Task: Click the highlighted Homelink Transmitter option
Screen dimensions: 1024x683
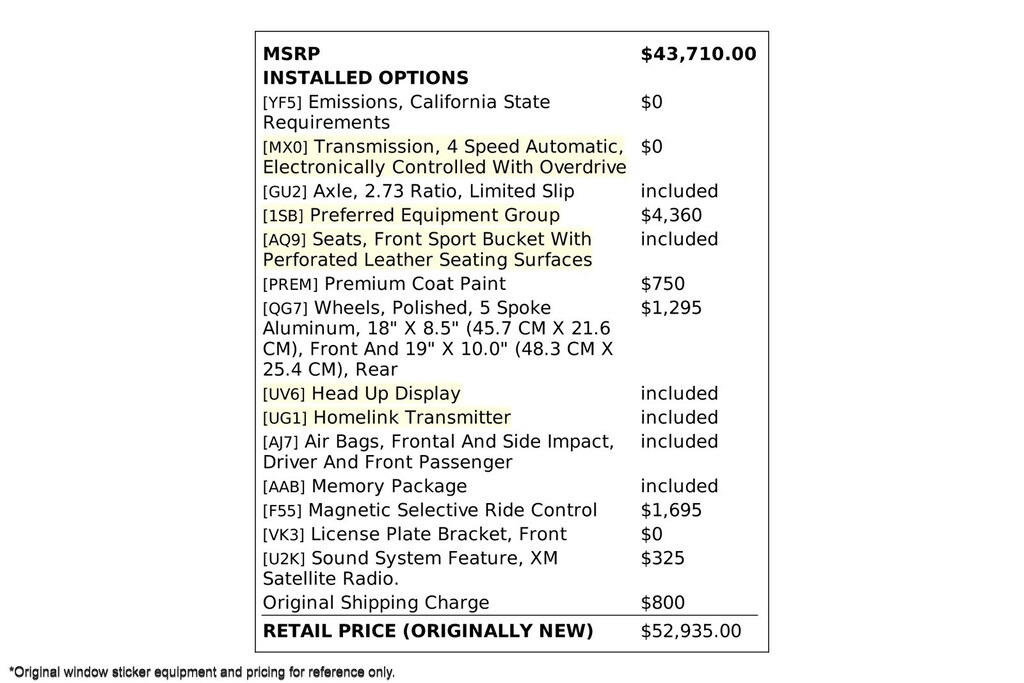Action: [386, 418]
